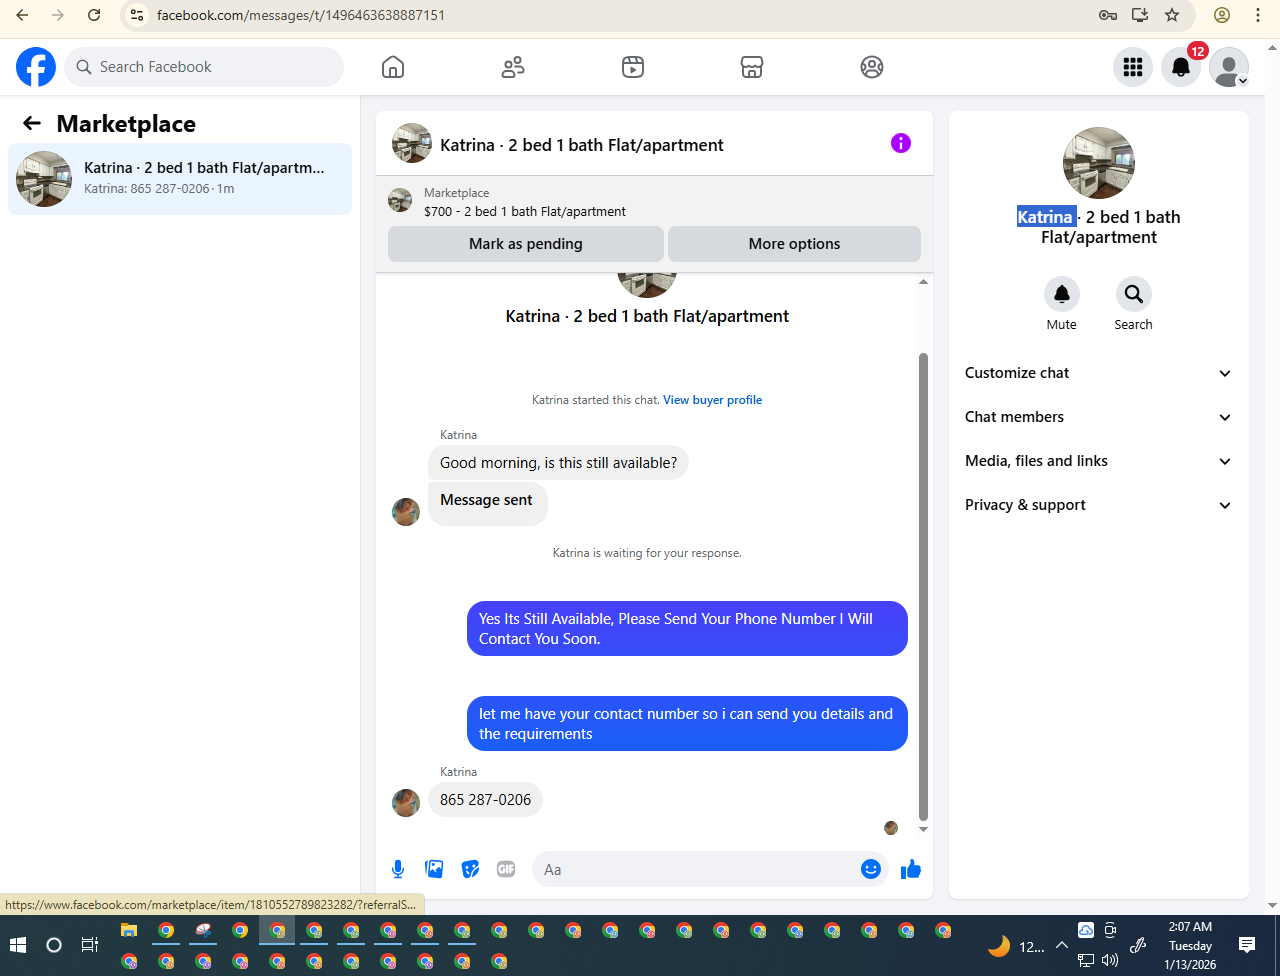Open the Facebook logo home link

click(x=36, y=67)
